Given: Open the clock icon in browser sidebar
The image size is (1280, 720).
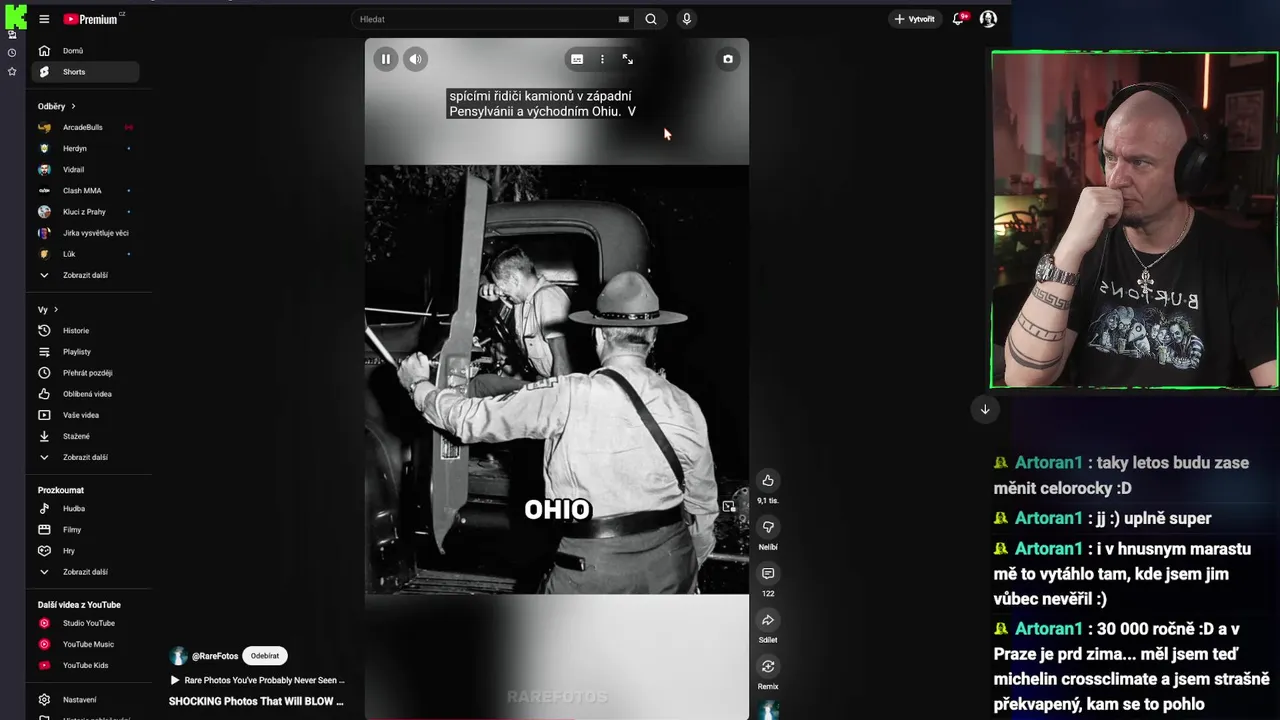Looking at the screenshot, I should 12,53.
